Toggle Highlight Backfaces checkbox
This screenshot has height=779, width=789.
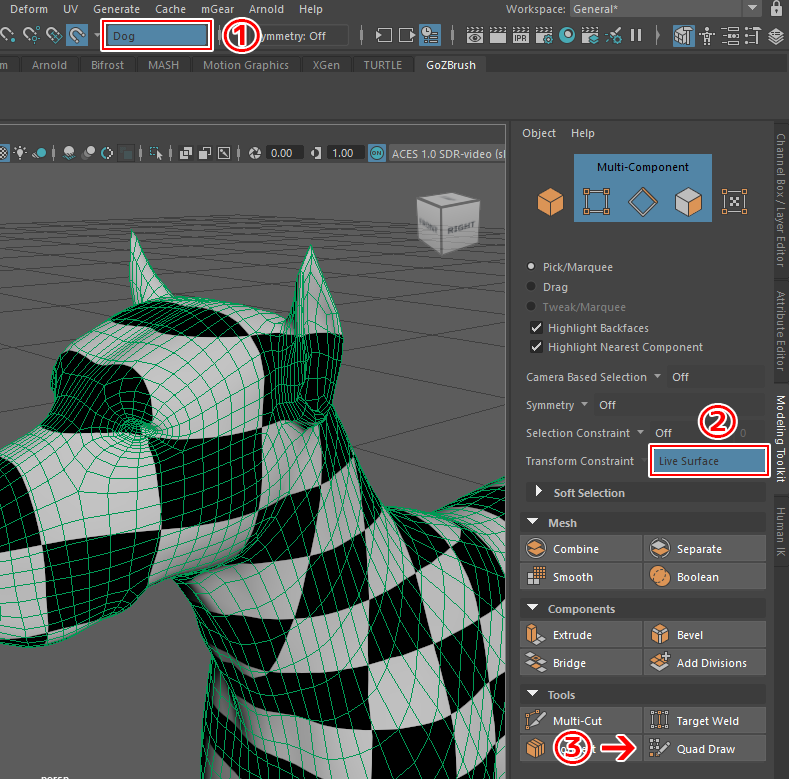(537, 328)
